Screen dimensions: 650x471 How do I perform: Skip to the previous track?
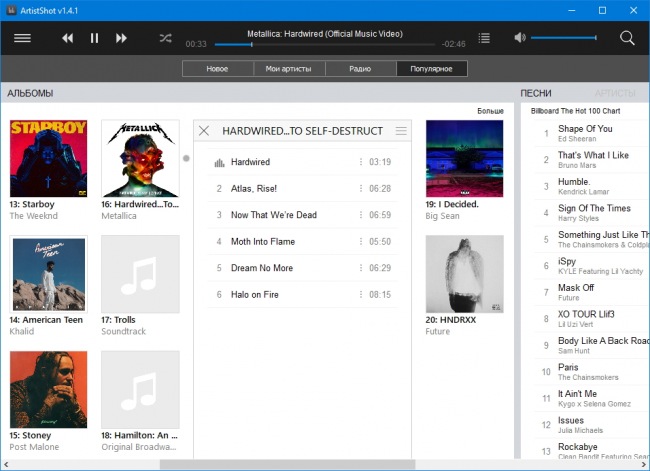tap(68, 38)
